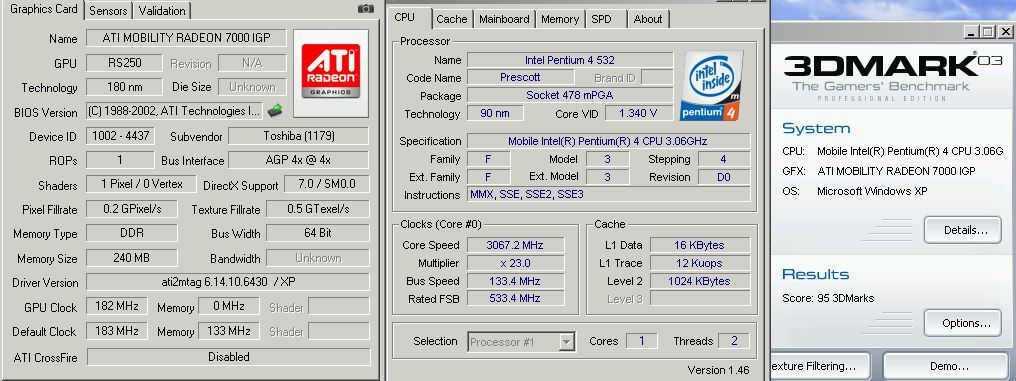Open the SPD tab in CPU-Z
The height and width of the screenshot is (381, 1016).
pyautogui.click(x=601, y=19)
